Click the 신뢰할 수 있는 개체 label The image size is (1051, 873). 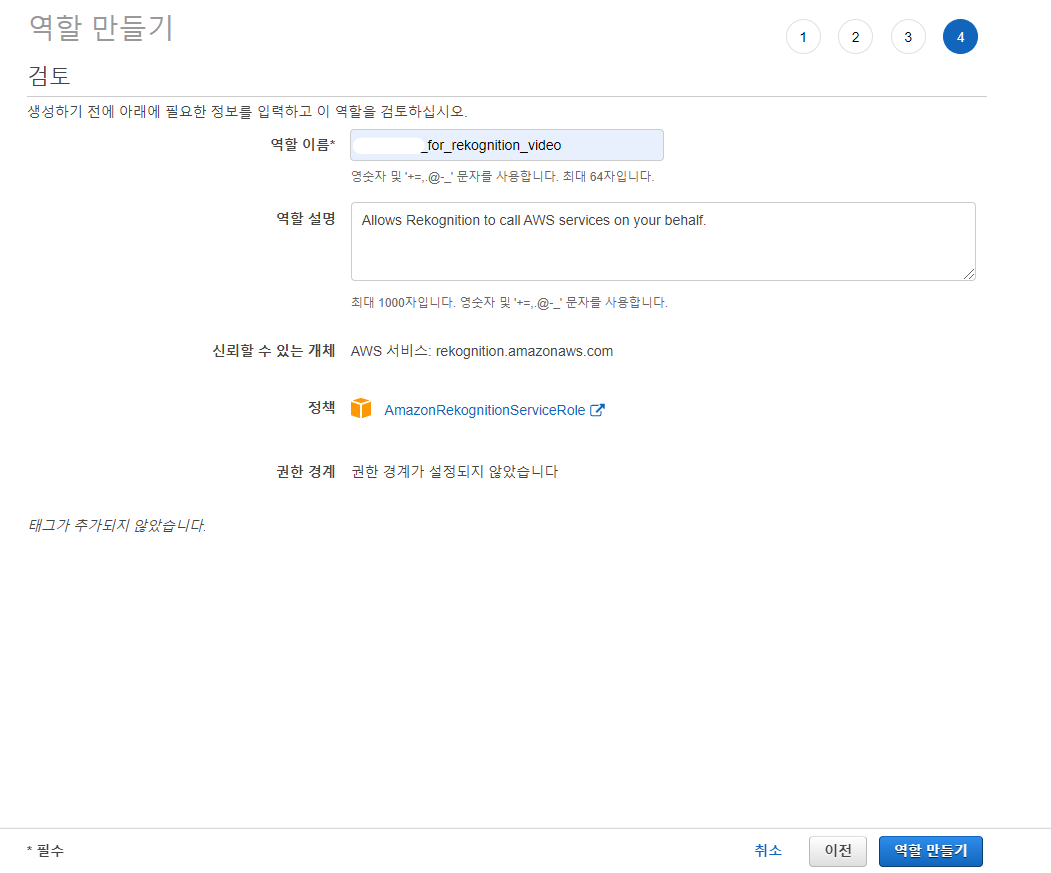pos(273,351)
